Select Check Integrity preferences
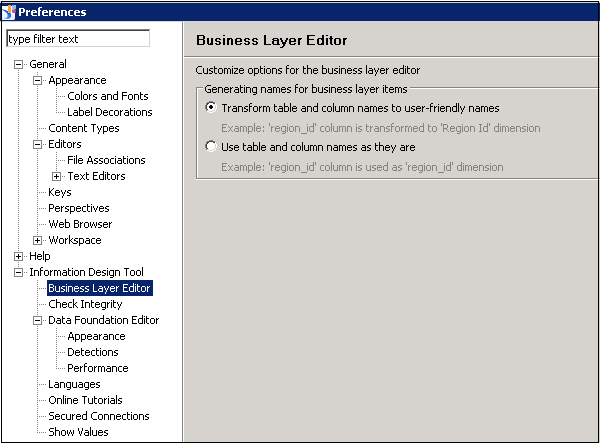 pos(85,304)
